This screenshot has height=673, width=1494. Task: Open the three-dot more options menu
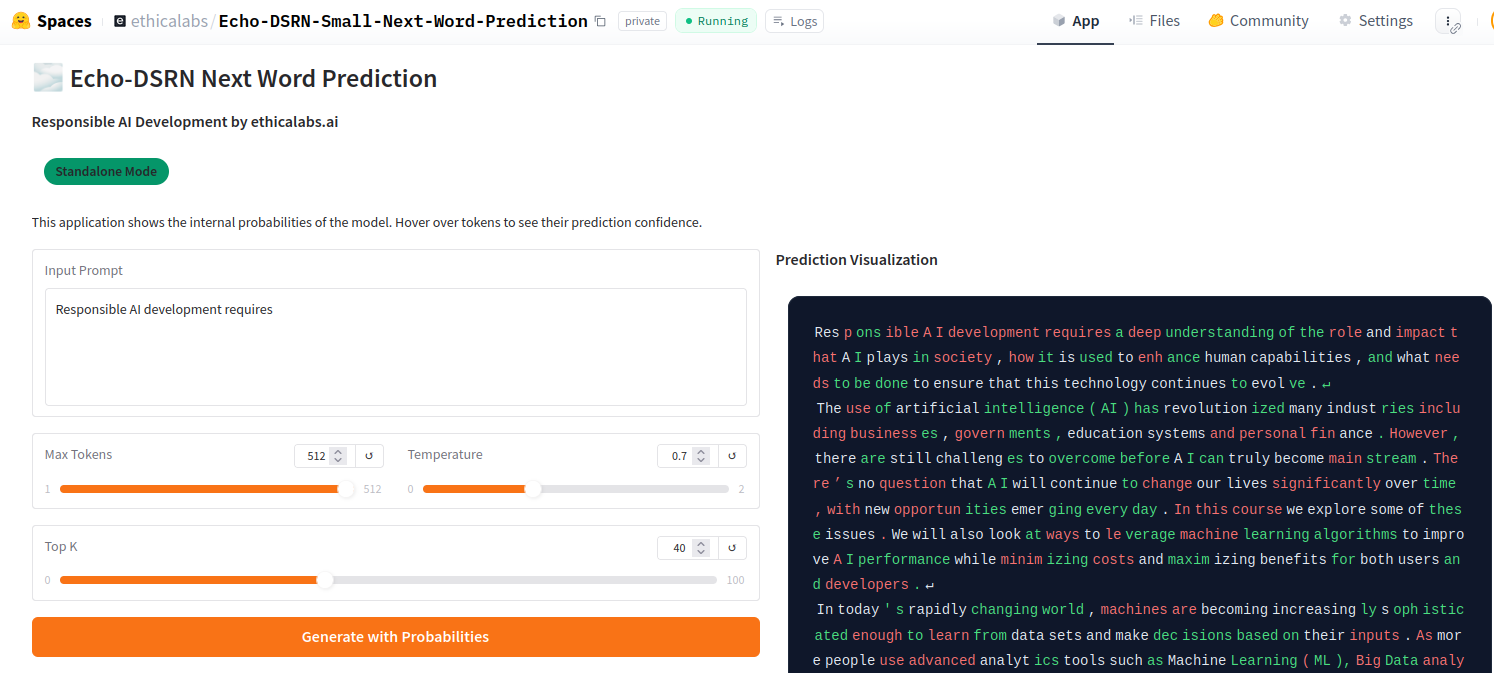[x=1448, y=21]
